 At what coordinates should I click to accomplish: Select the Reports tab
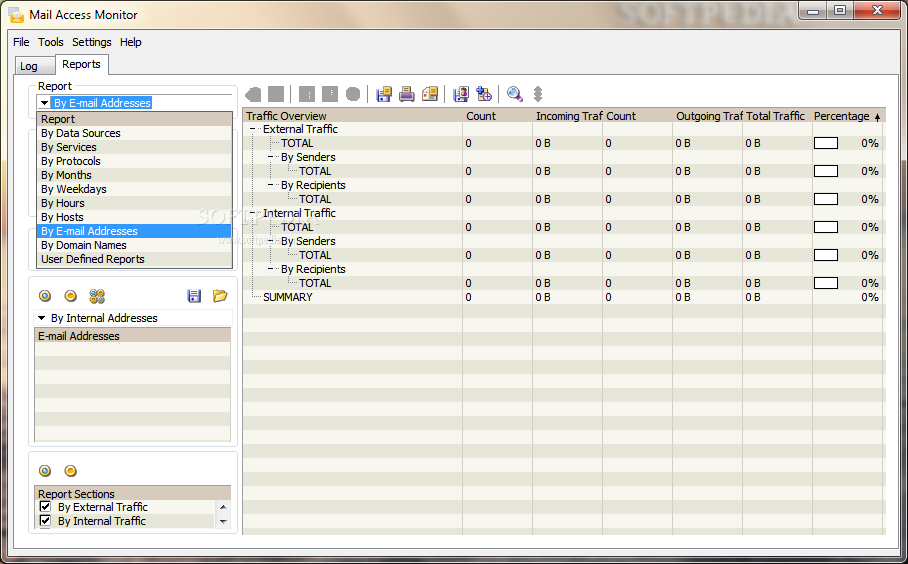[81, 64]
